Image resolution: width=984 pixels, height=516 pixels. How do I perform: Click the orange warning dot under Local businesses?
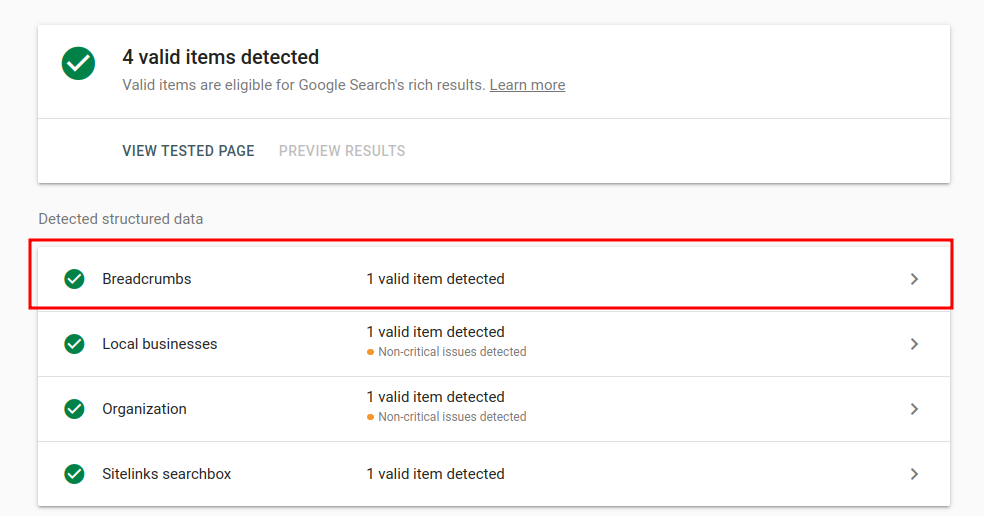[x=370, y=352]
